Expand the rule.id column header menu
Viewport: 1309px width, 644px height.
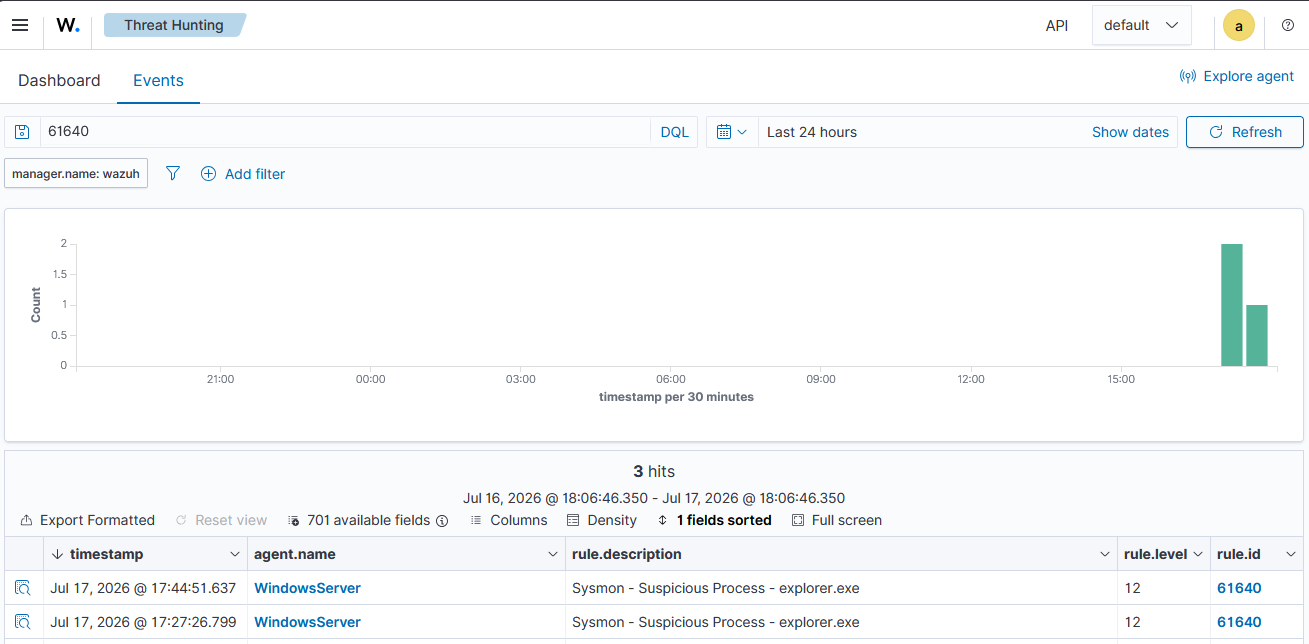point(1291,554)
